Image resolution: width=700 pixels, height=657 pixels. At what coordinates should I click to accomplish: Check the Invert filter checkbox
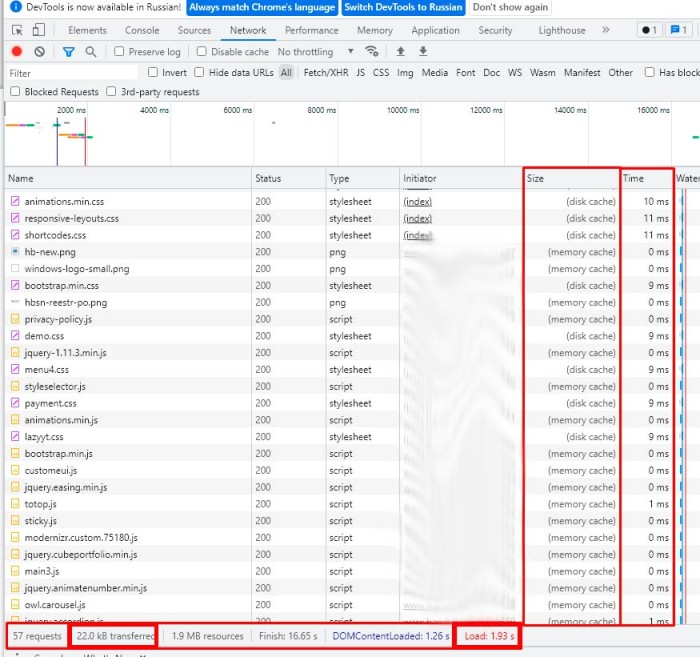(153, 72)
